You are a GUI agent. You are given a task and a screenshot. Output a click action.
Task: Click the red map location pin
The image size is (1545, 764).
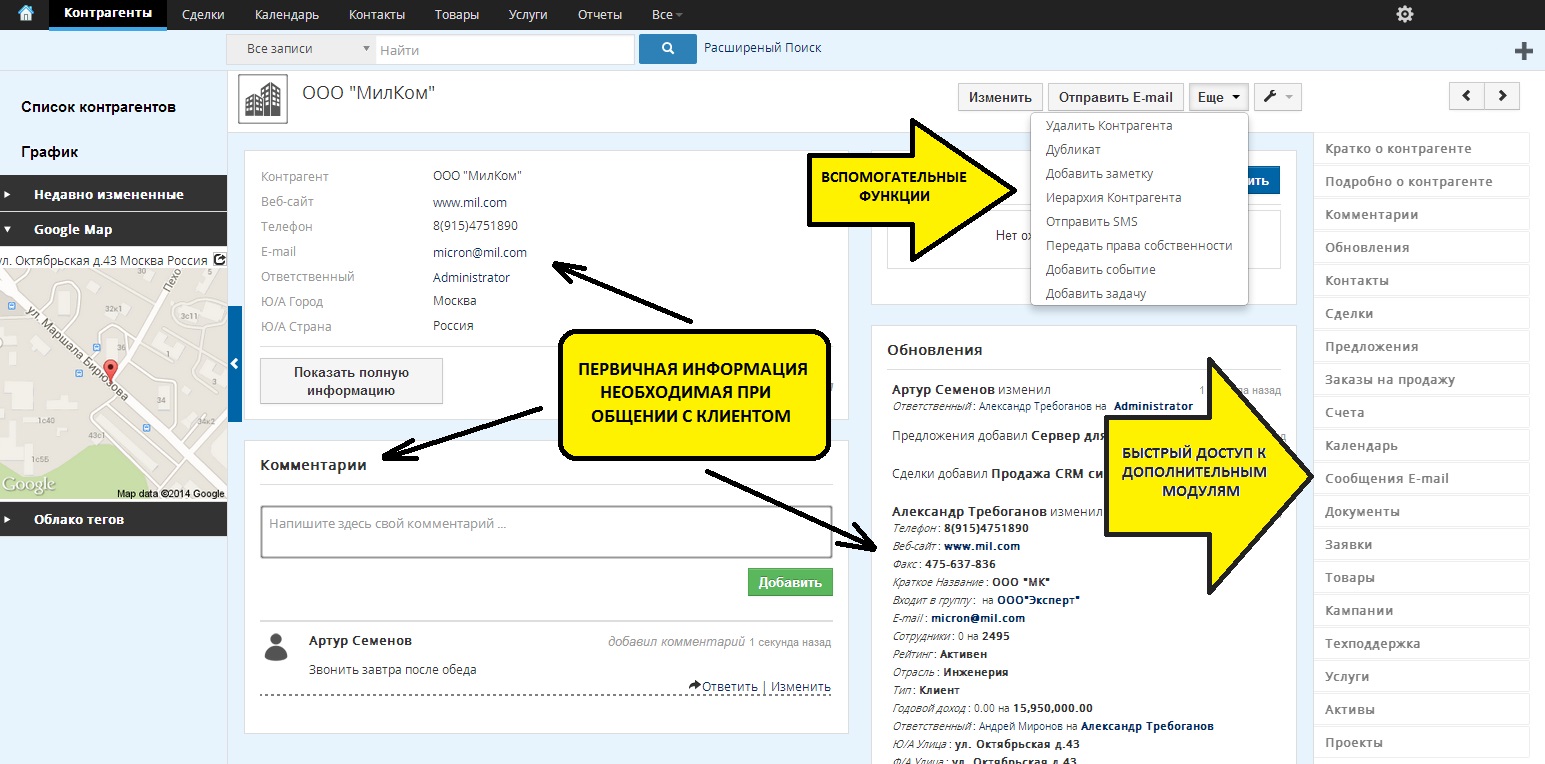[x=111, y=371]
